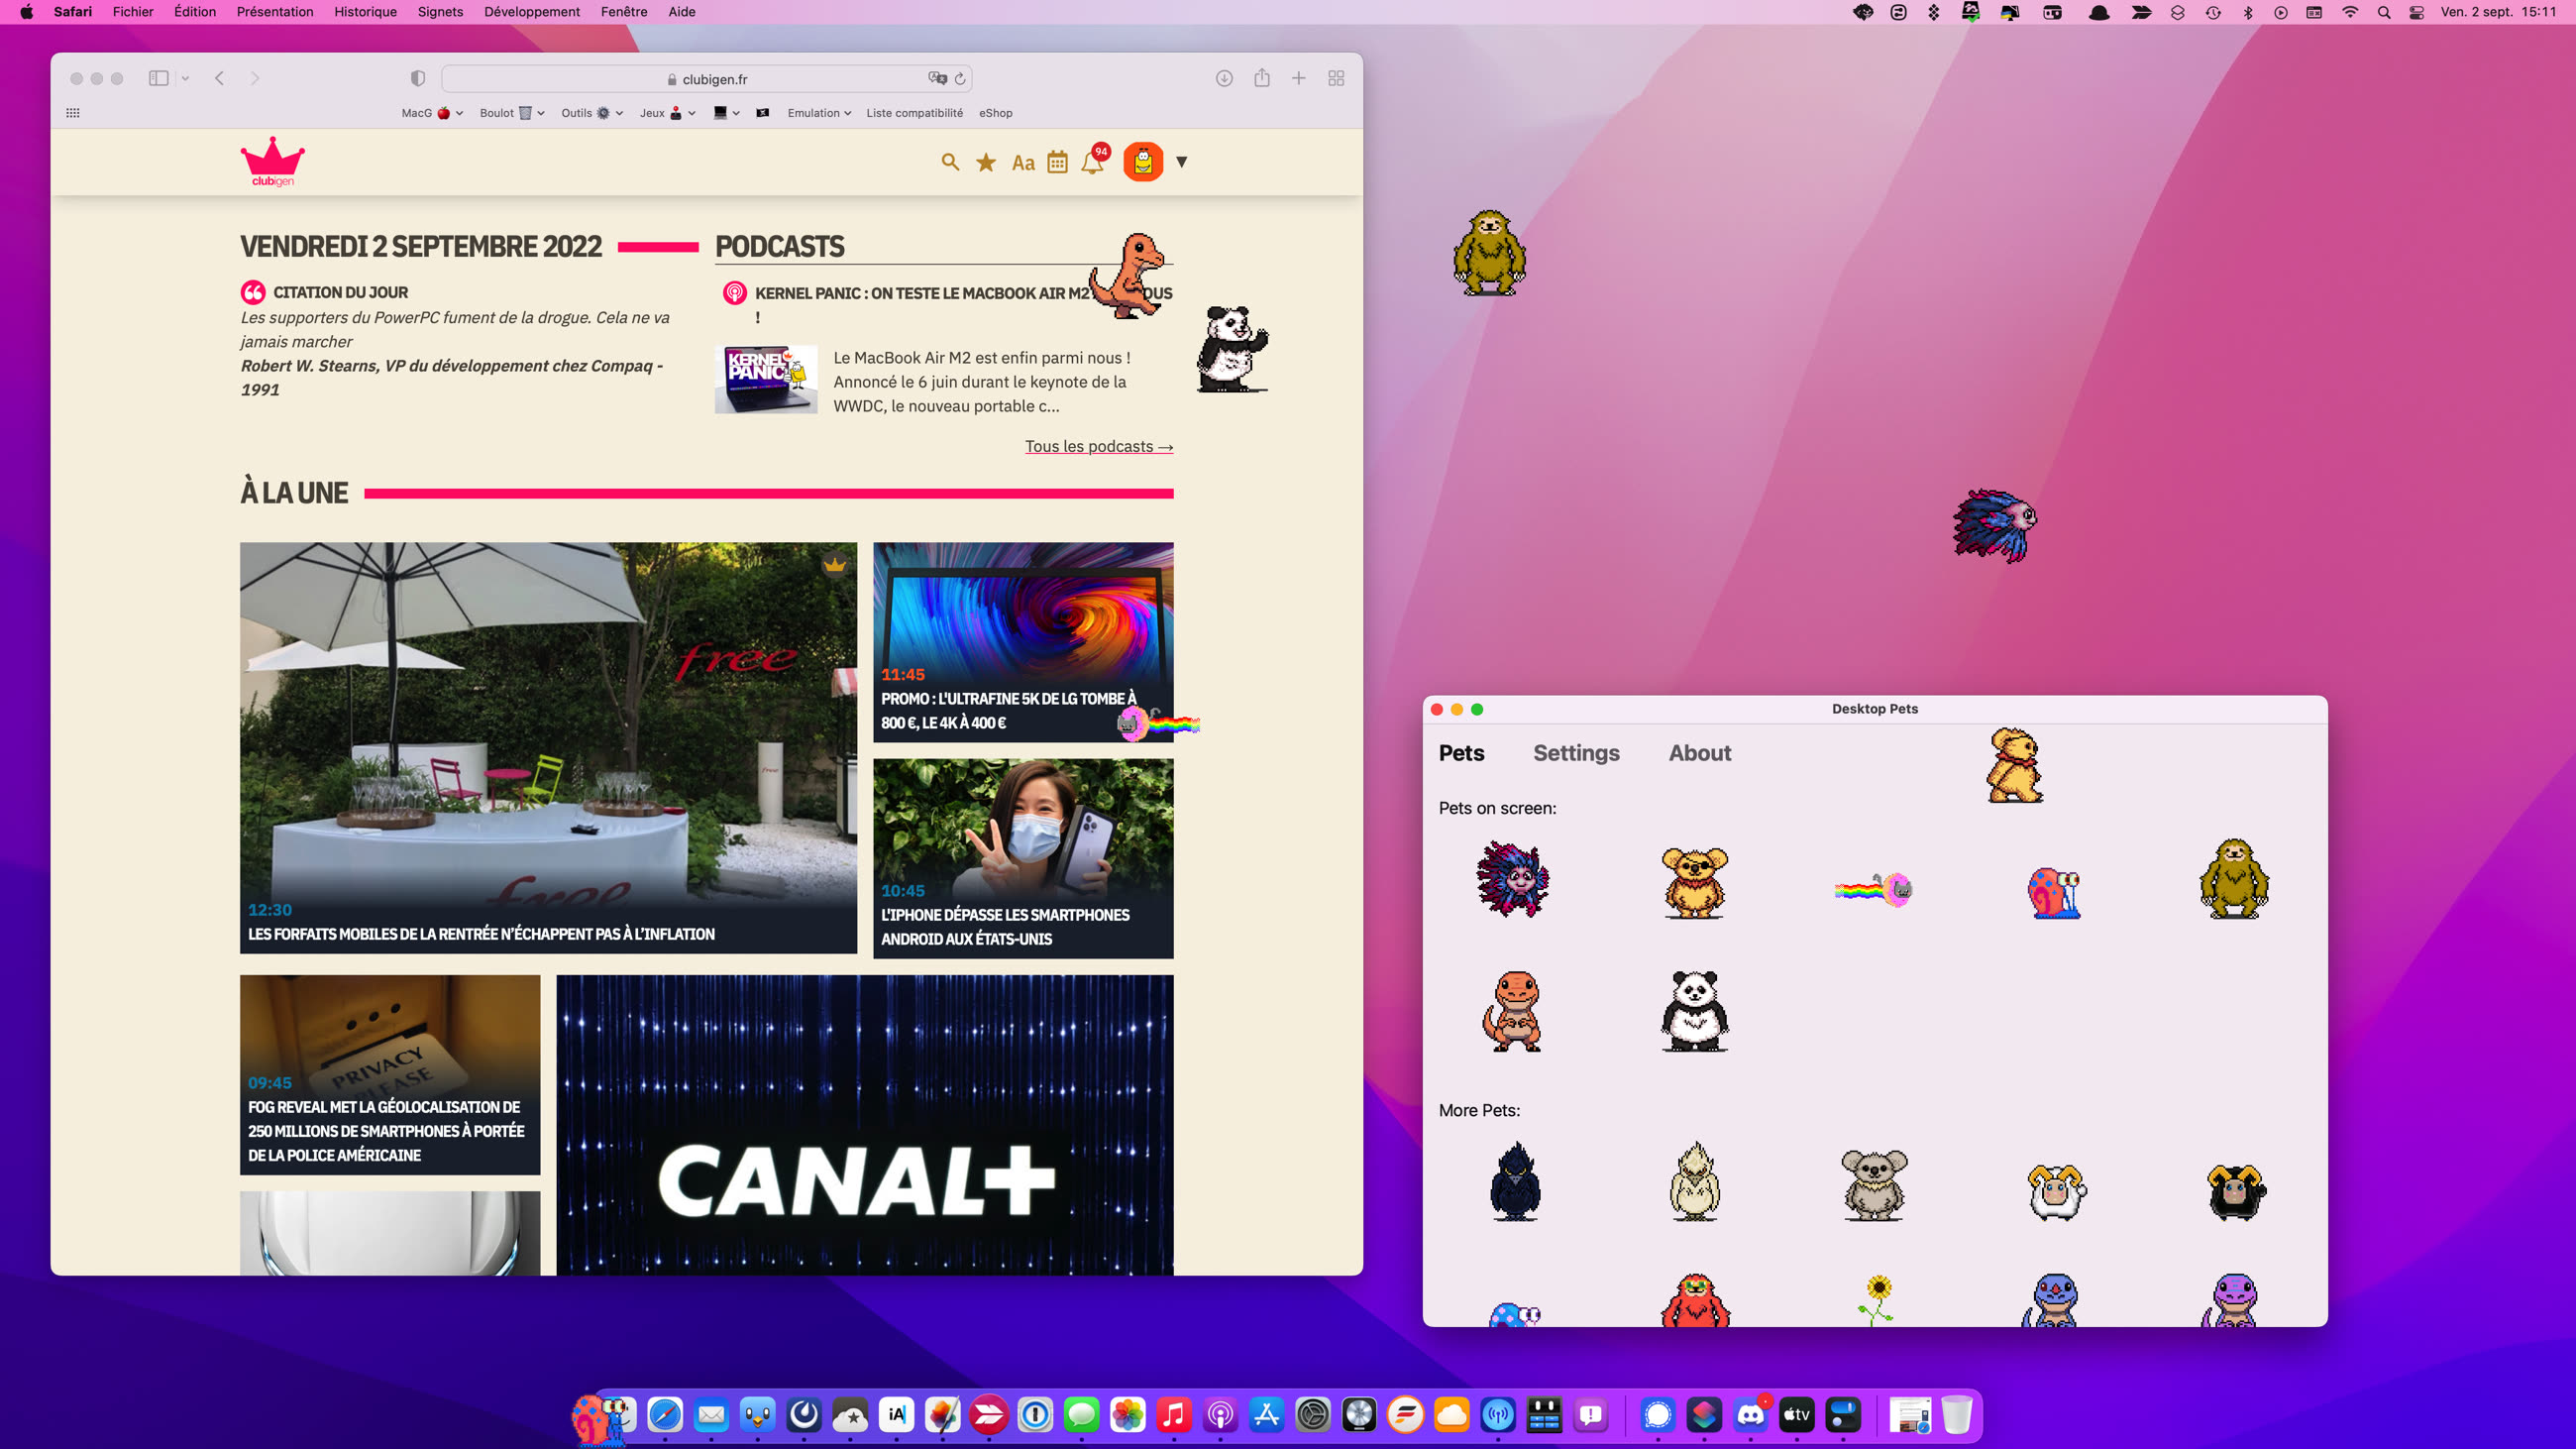Open favorites via the star icon on clubigen
Viewport: 2576px width, 1449px height.
(986, 161)
